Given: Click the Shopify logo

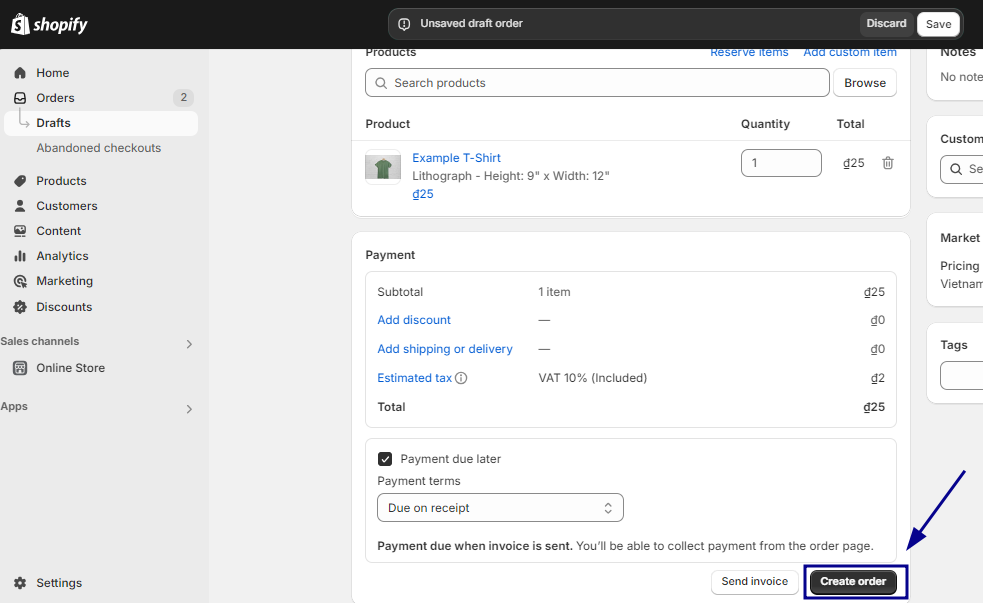Looking at the screenshot, I should (50, 24).
